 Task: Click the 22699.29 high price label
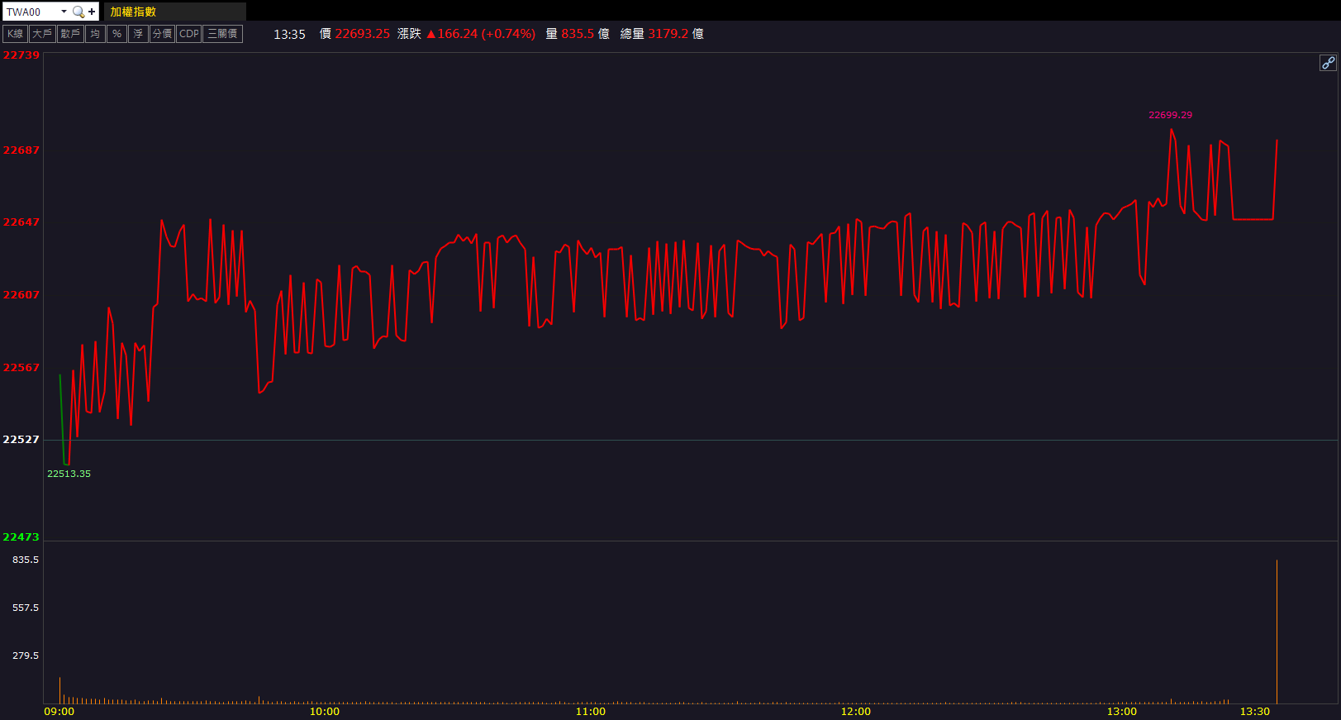pos(1170,115)
